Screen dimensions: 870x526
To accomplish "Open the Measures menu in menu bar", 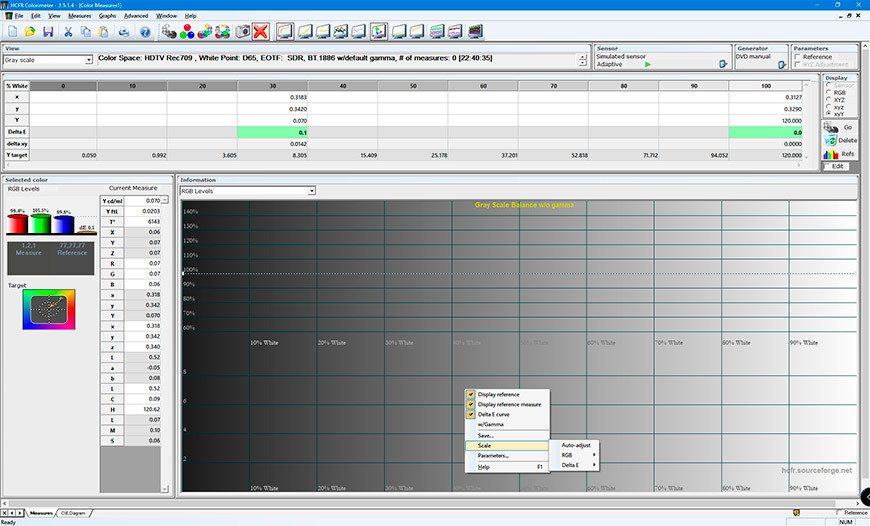I will [79, 16].
